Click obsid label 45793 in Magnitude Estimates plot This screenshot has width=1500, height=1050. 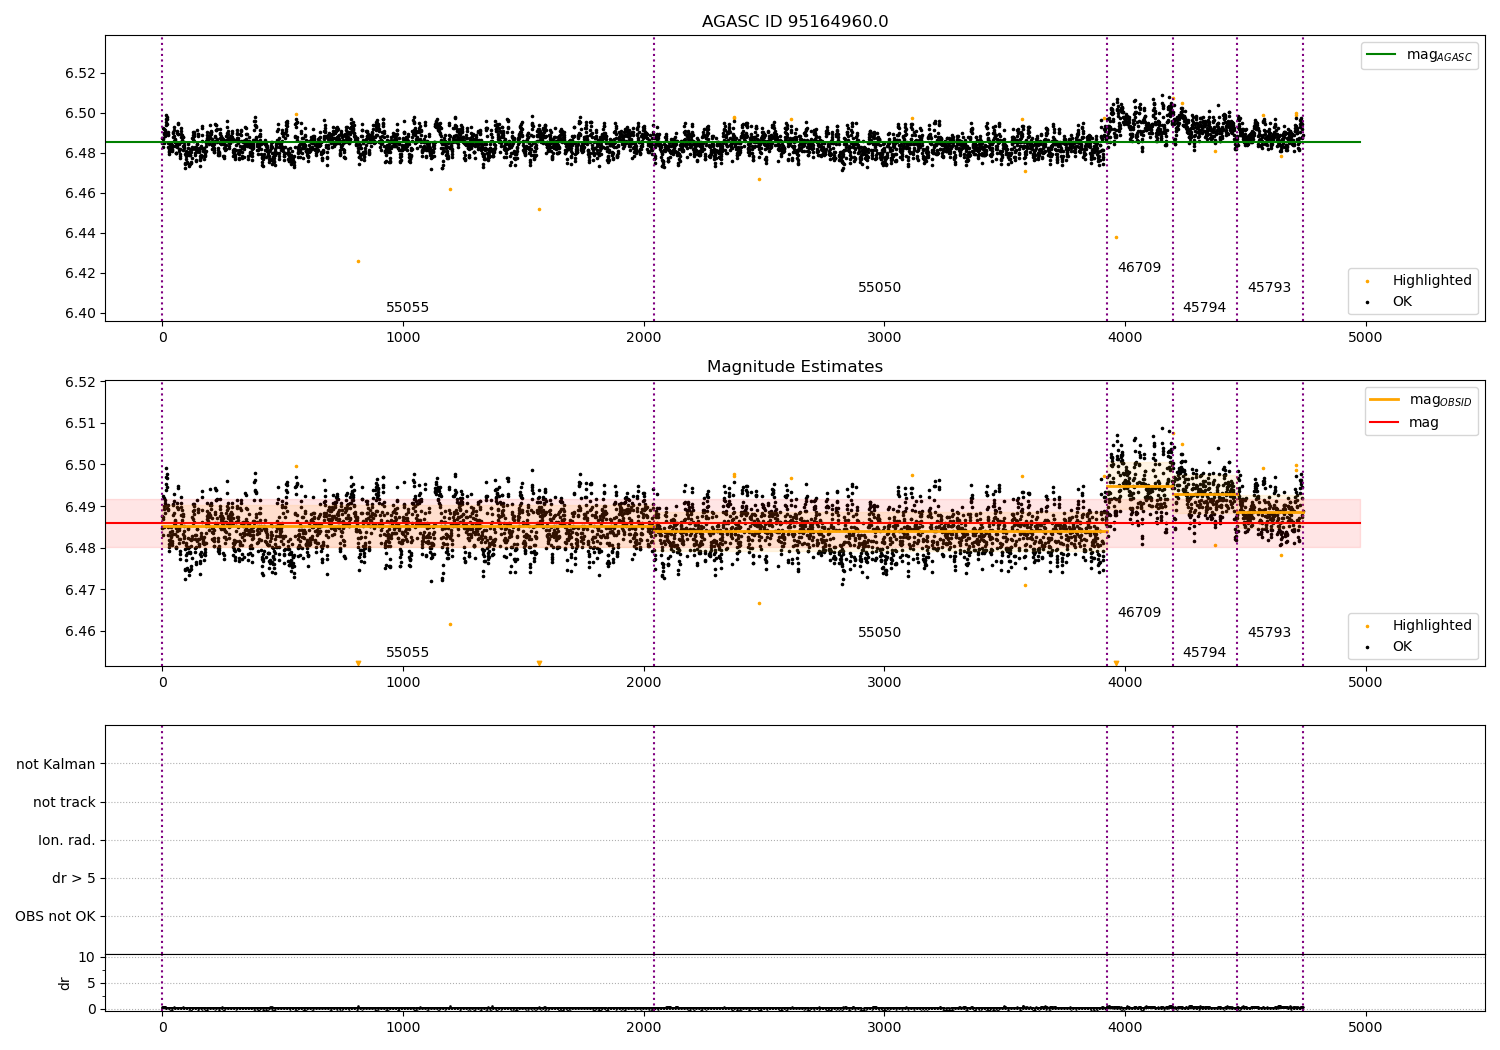1269,633
